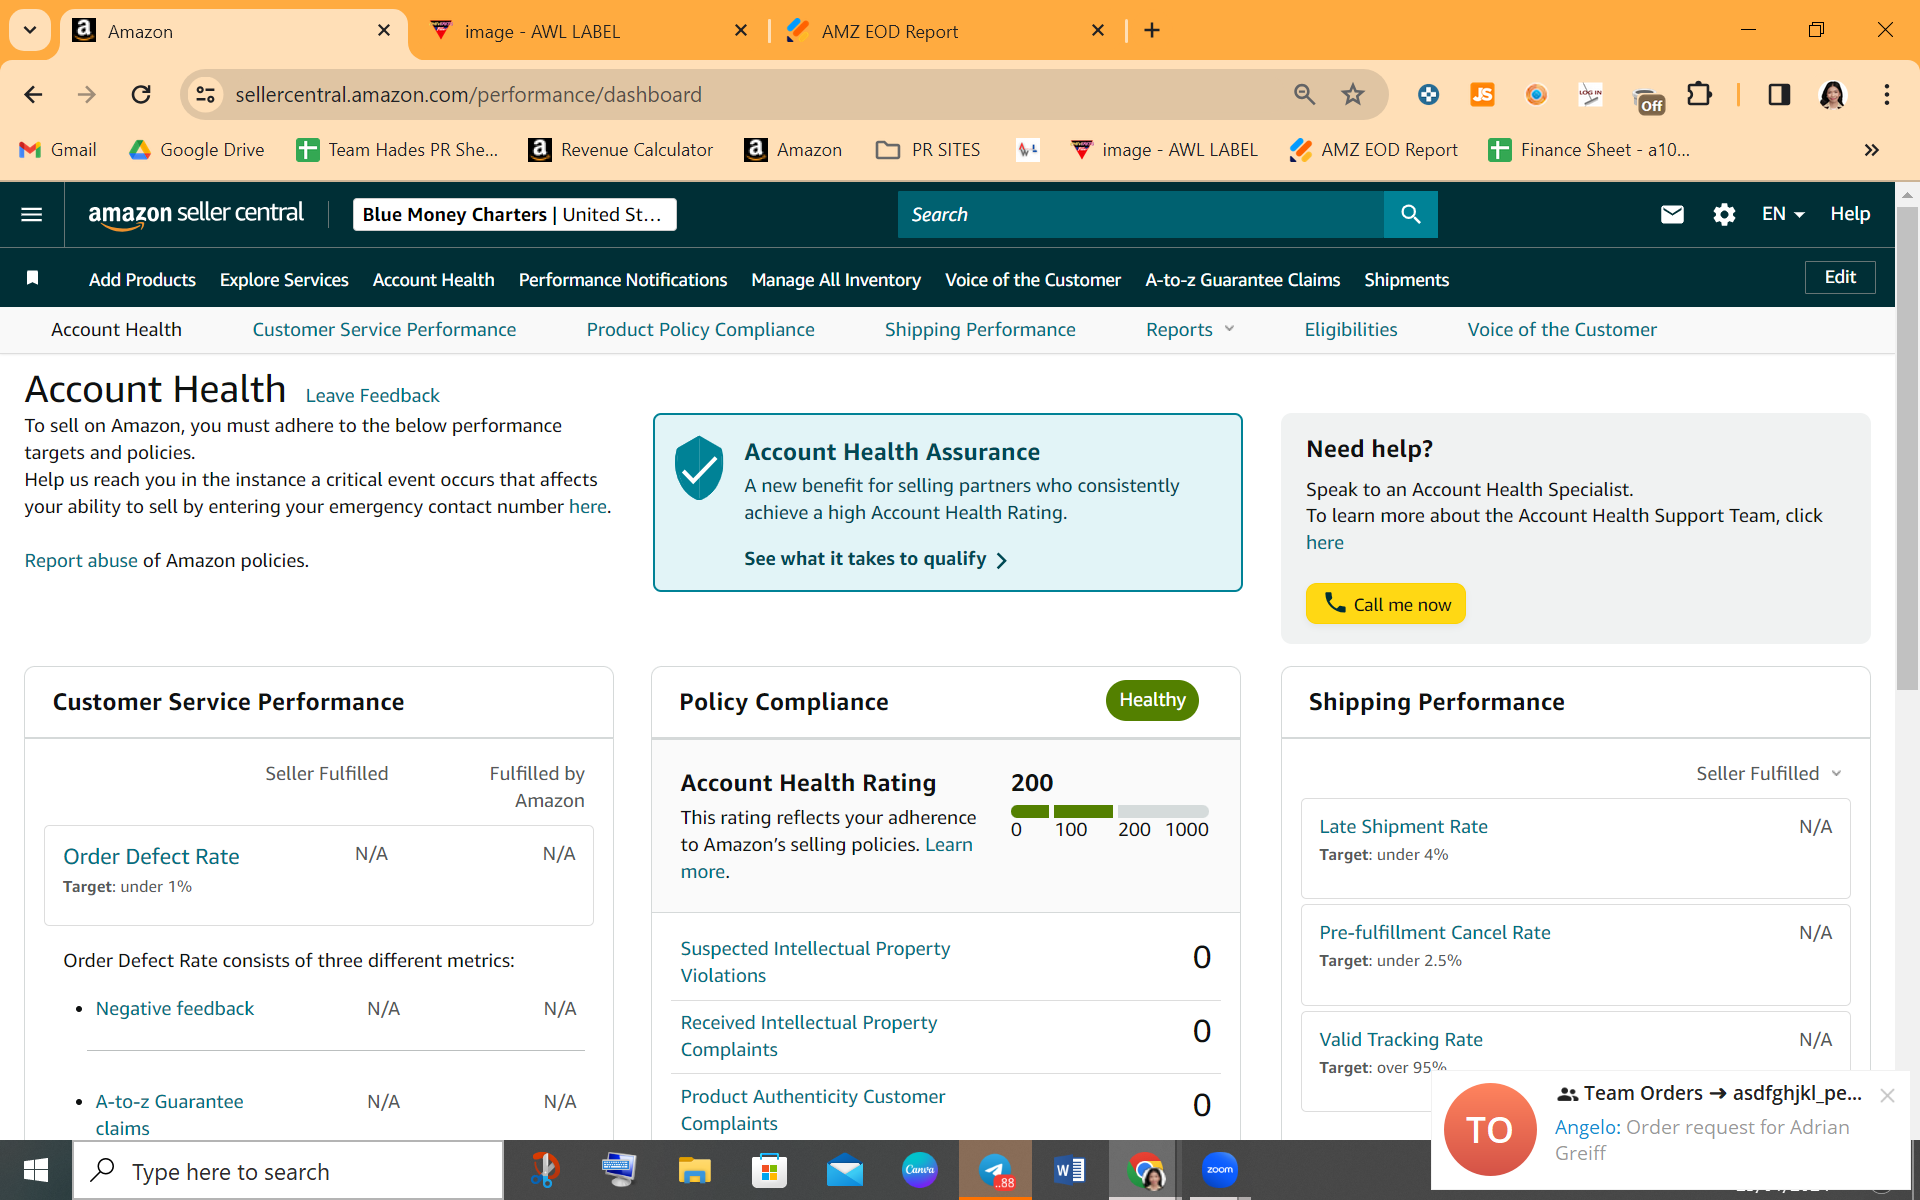Close the AMZ EOD Report browser tab
The width and height of the screenshot is (1920, 1200).
(1098, 31)
